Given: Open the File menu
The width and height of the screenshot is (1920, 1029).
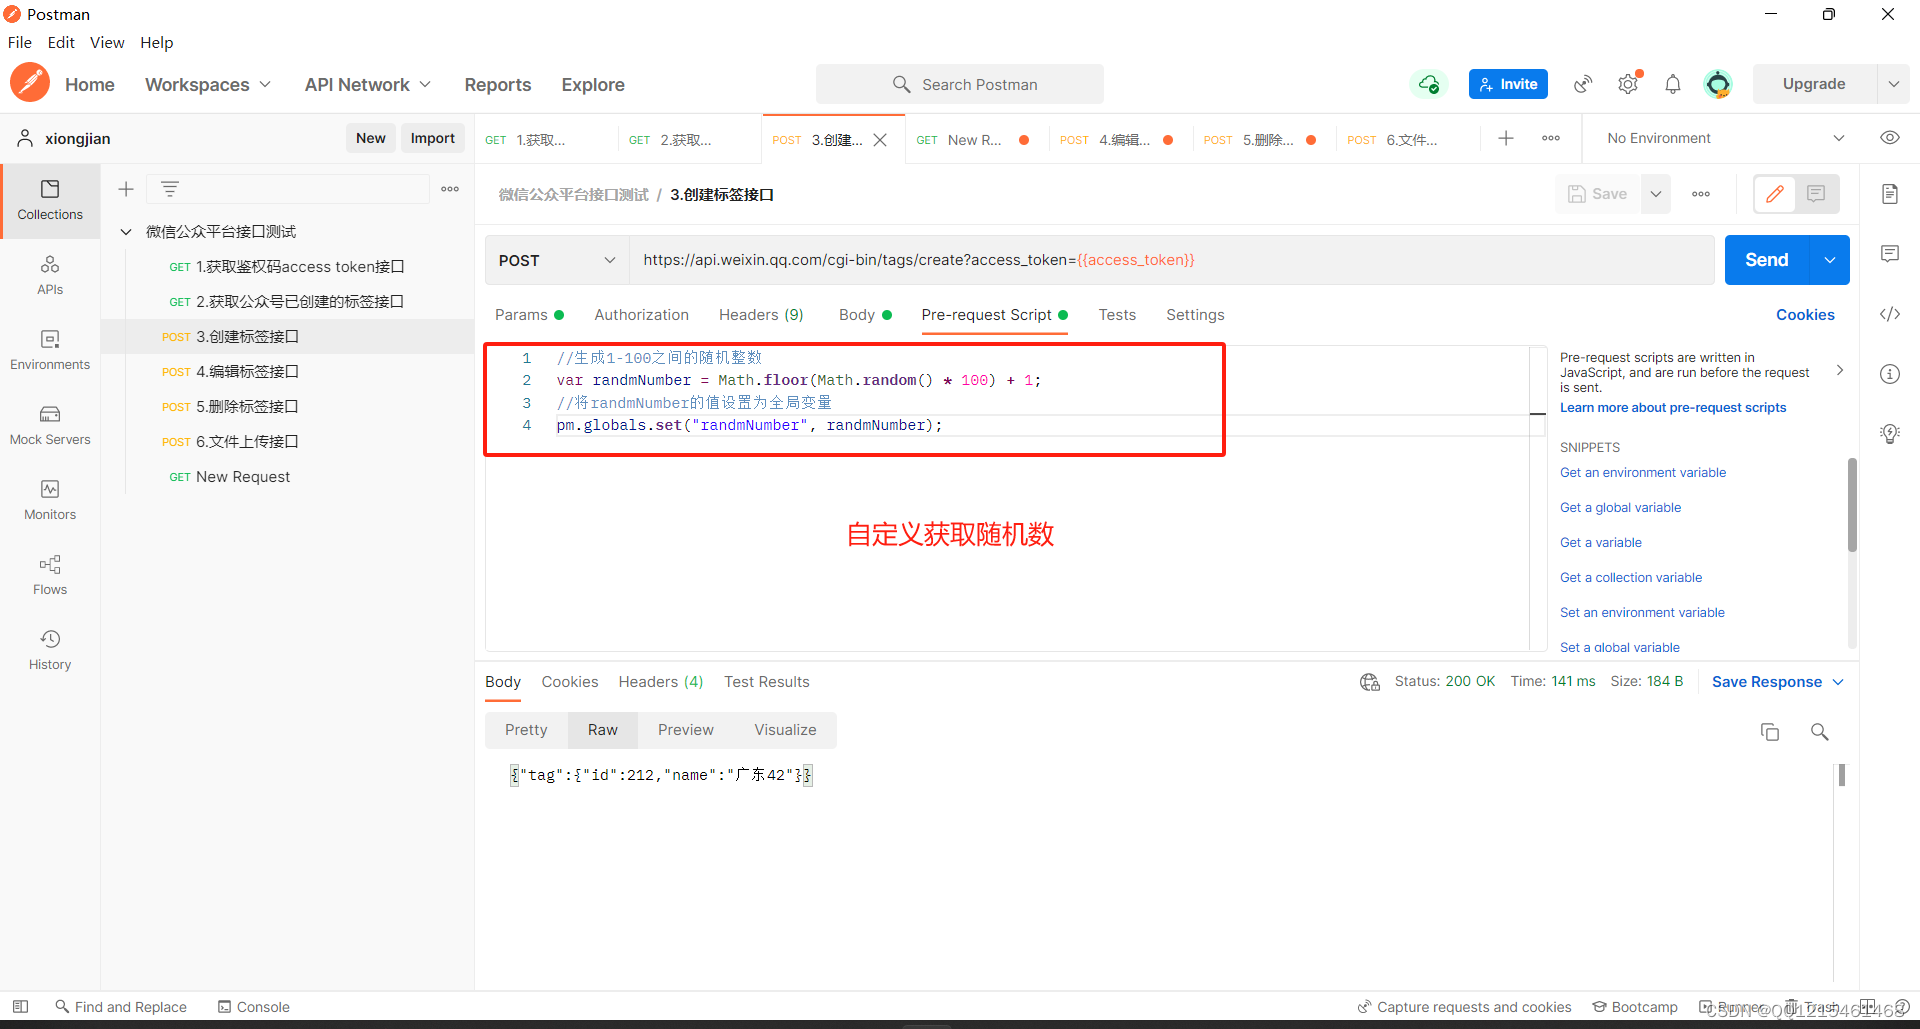Looking at the screenshot, I should click(x=20, y=42).
